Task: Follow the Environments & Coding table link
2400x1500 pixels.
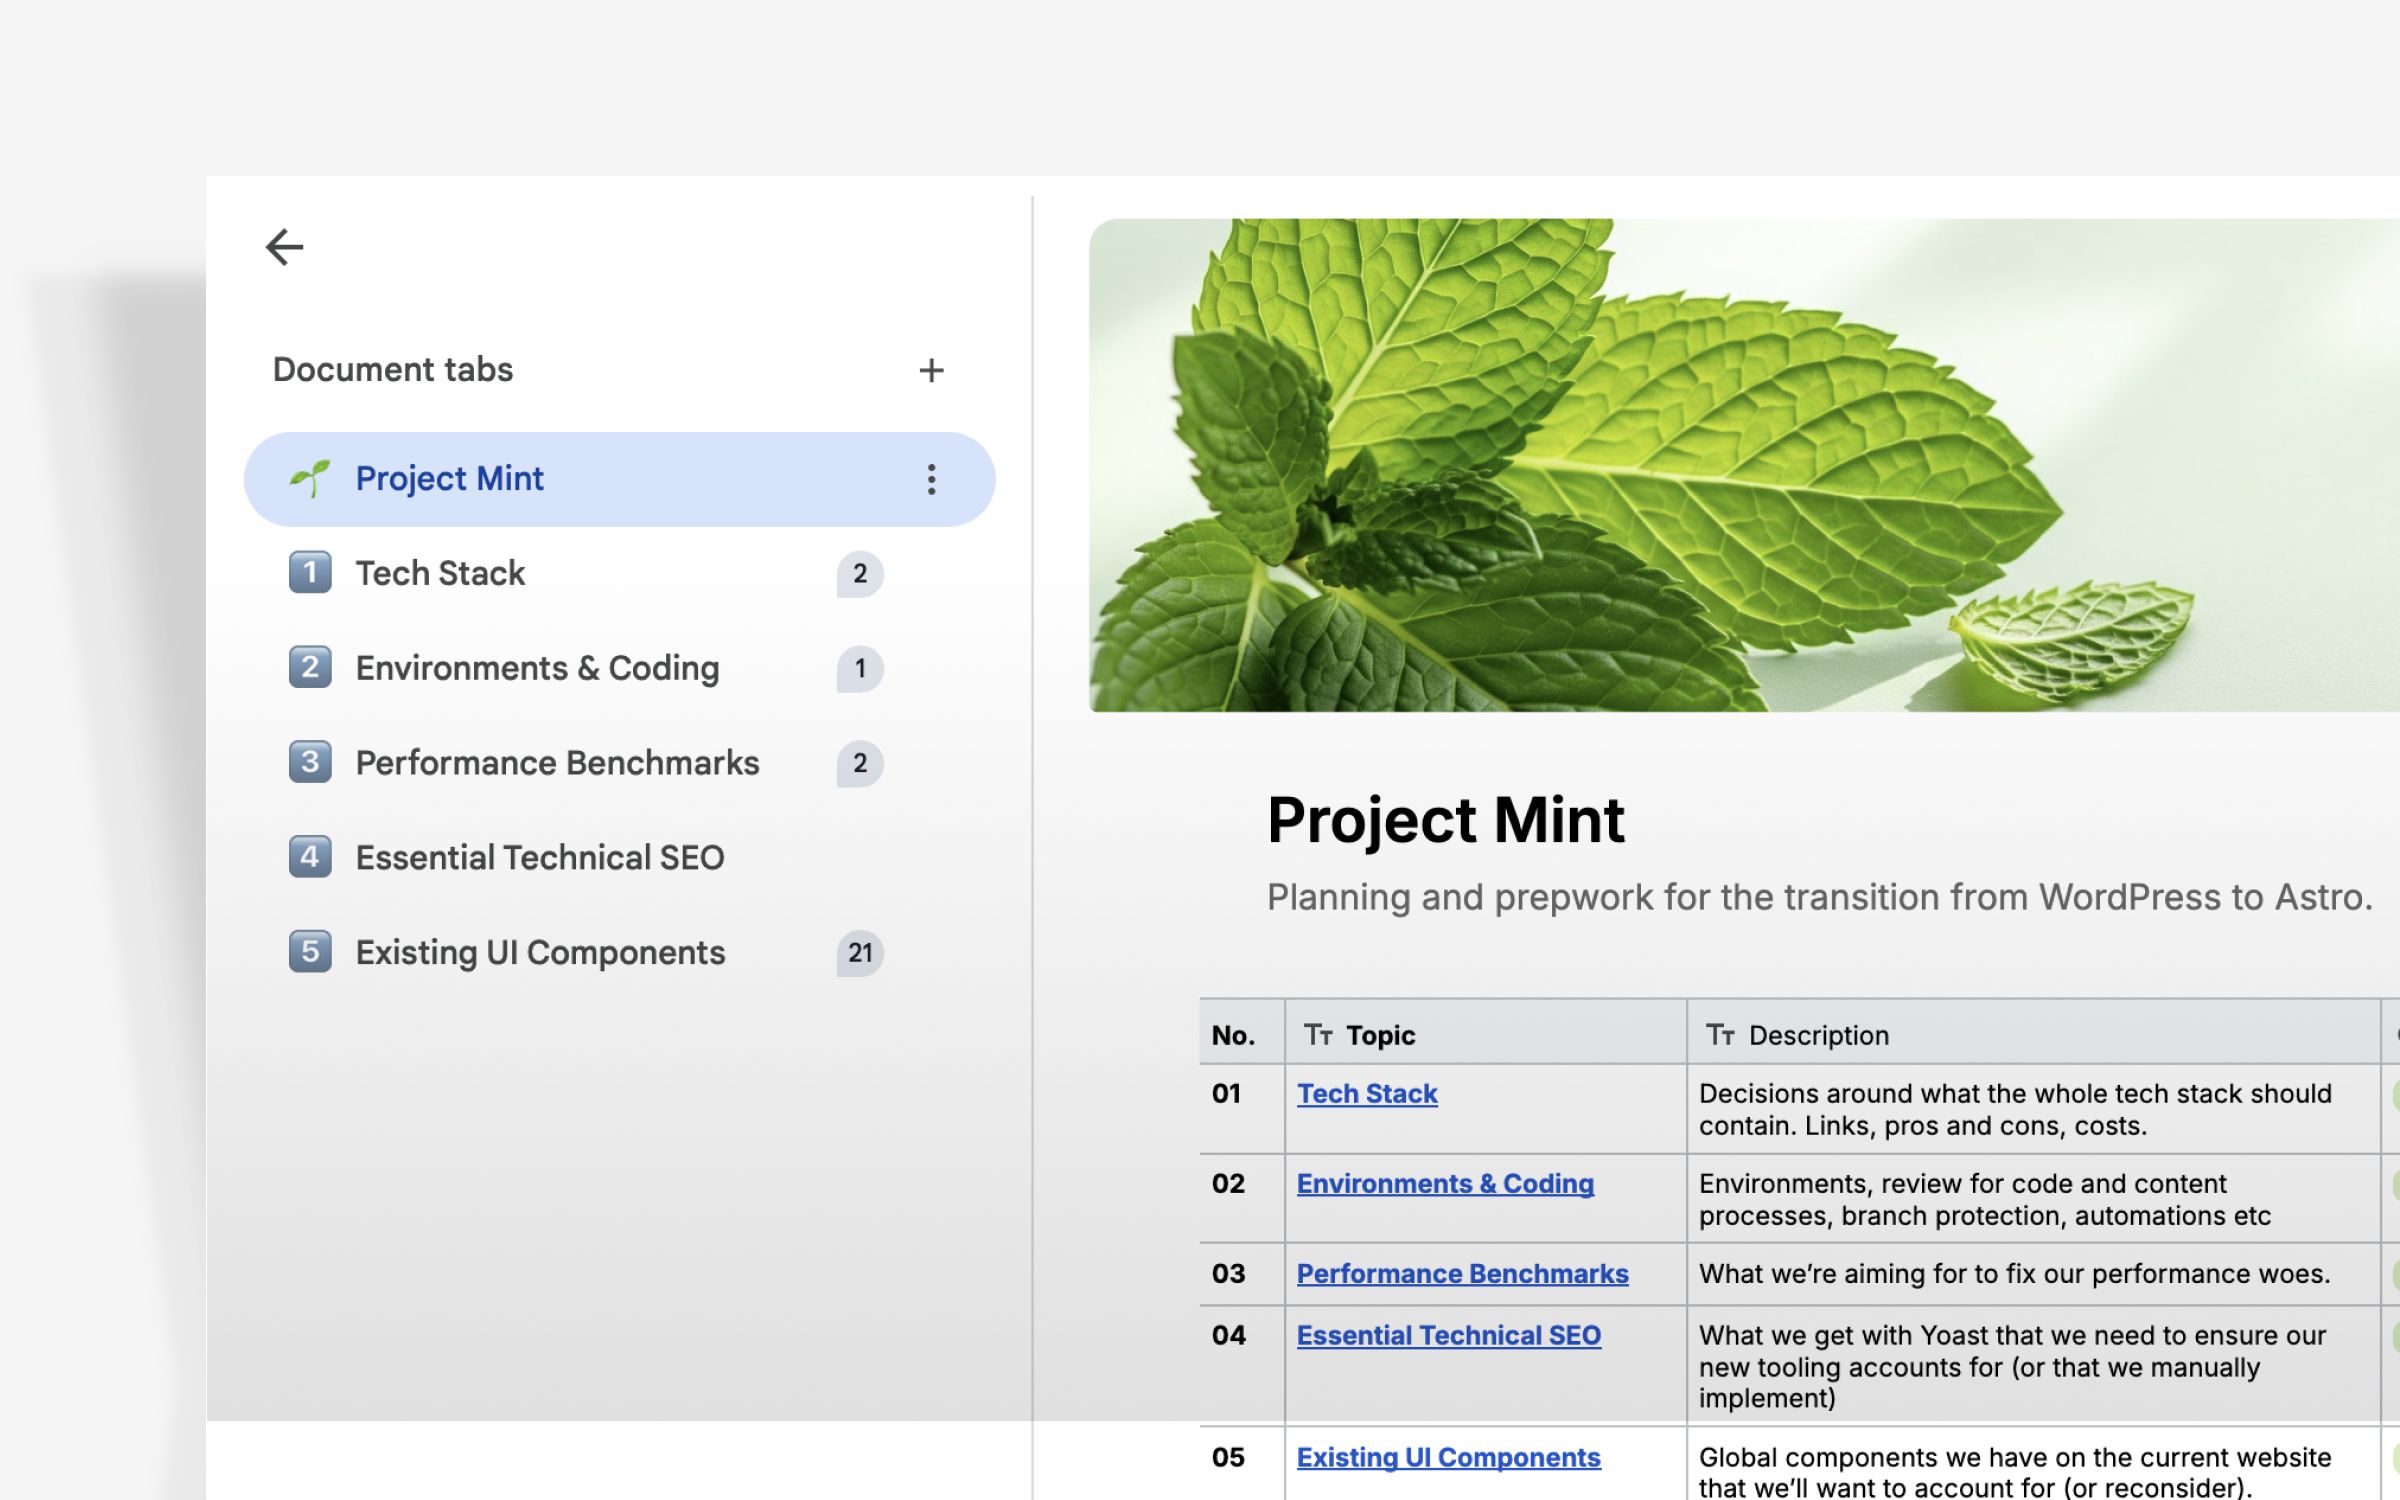Action: (1445, 1184)
